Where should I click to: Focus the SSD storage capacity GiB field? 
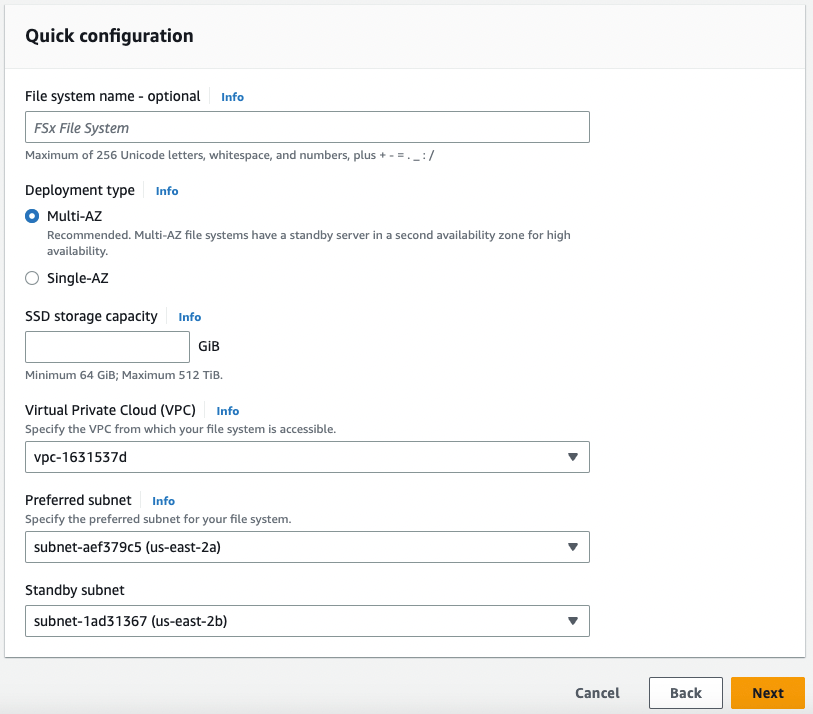pyautogui.click(x=107, y=347)
